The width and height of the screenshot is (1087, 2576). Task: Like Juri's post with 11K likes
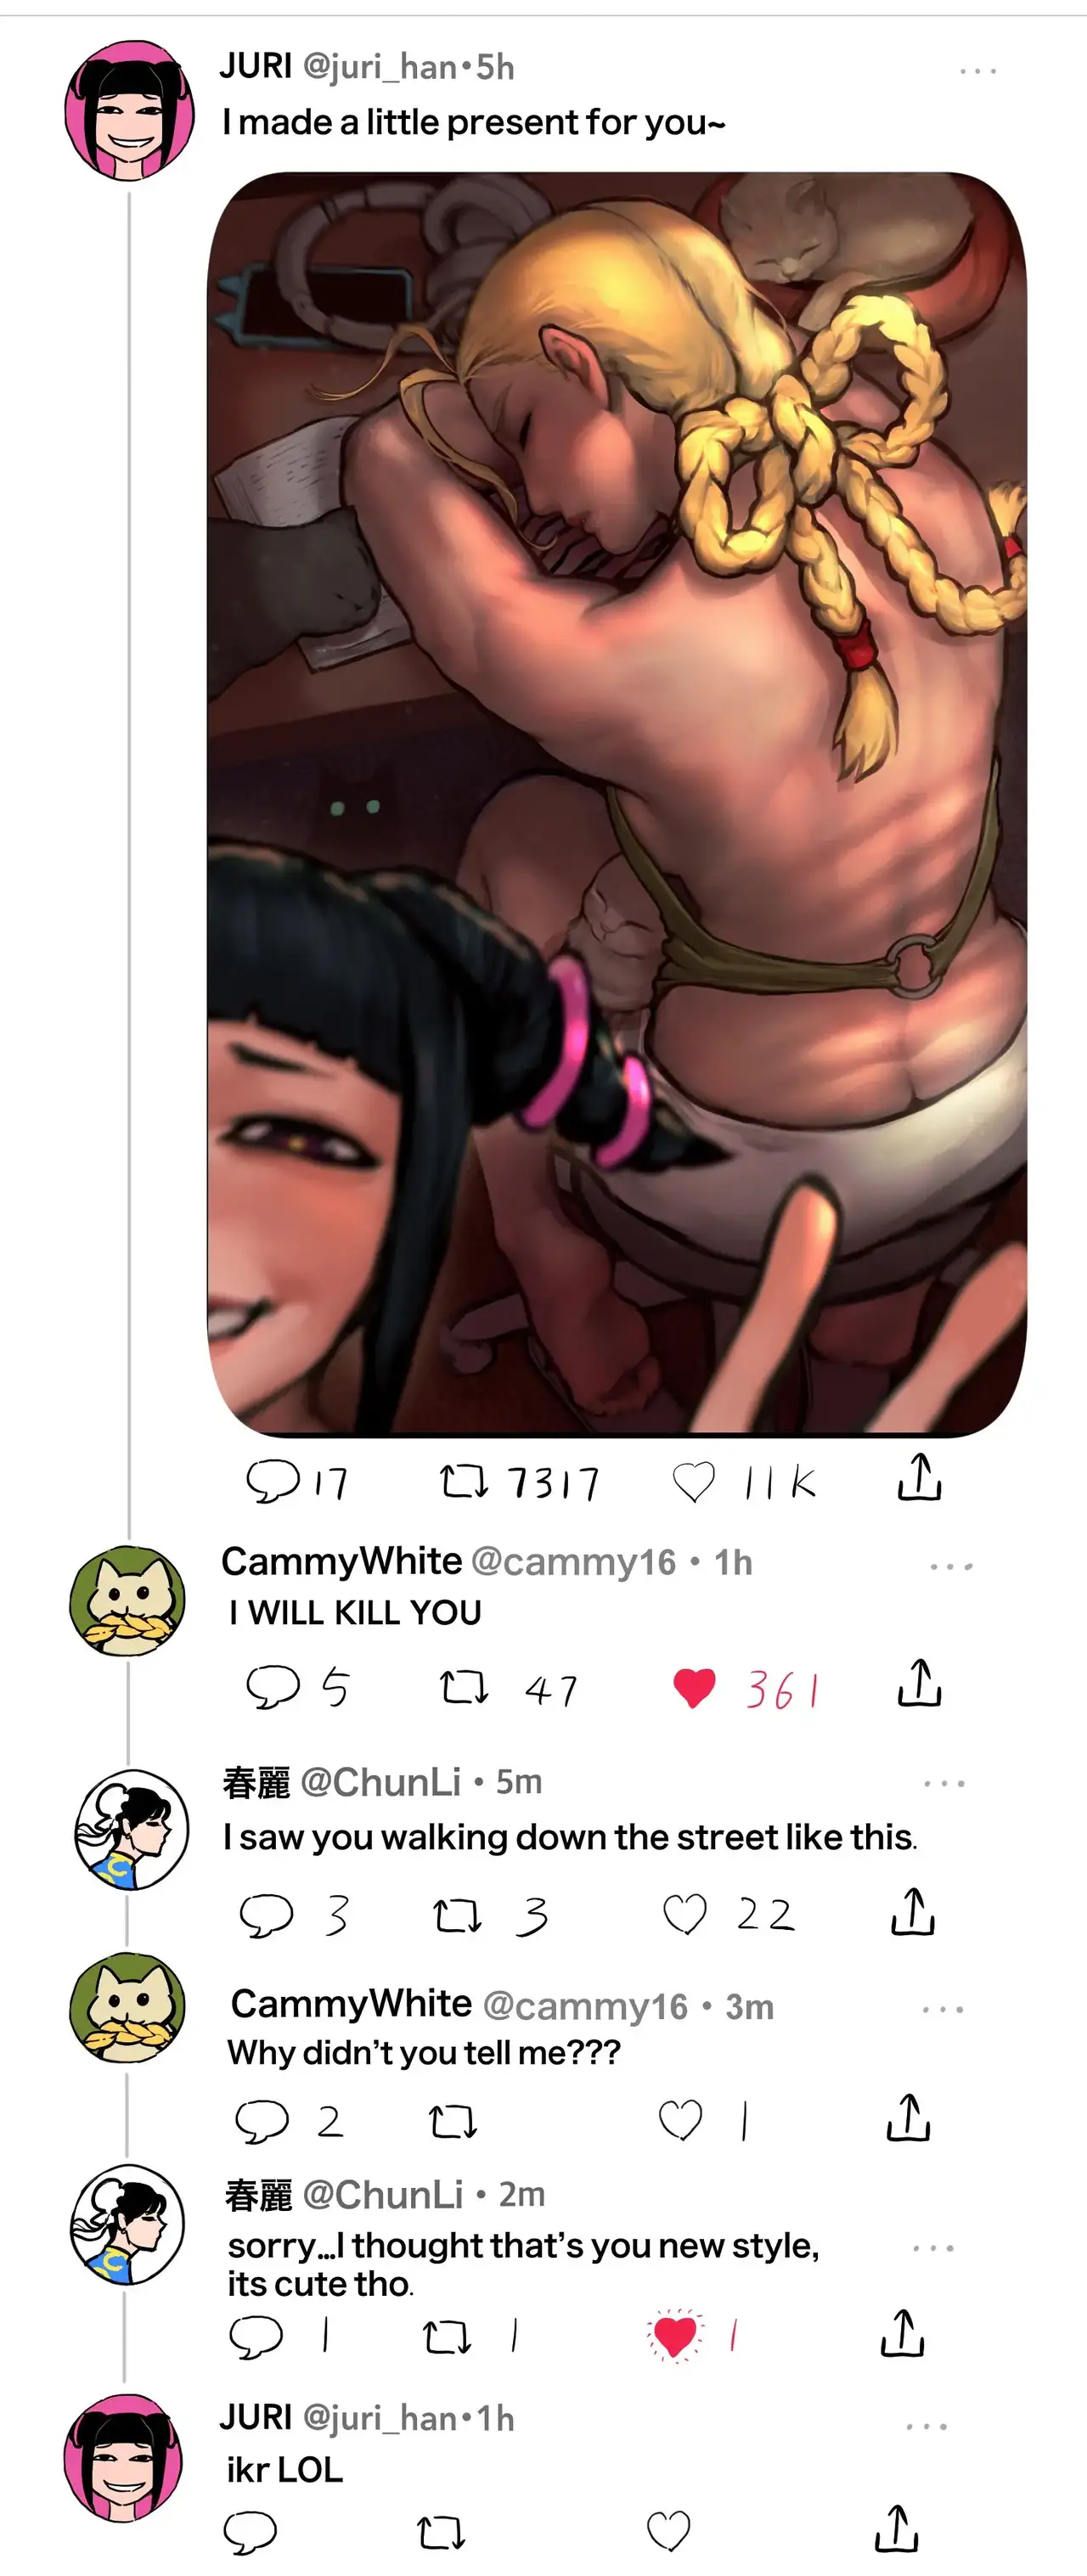694,1482
